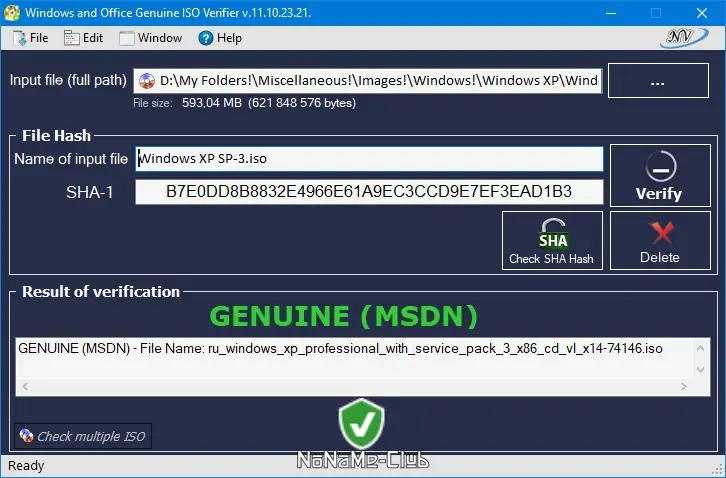Viewport: 726px width, 478px height.
Task: Click the app icon in title bar
Action: coord(12,13)
